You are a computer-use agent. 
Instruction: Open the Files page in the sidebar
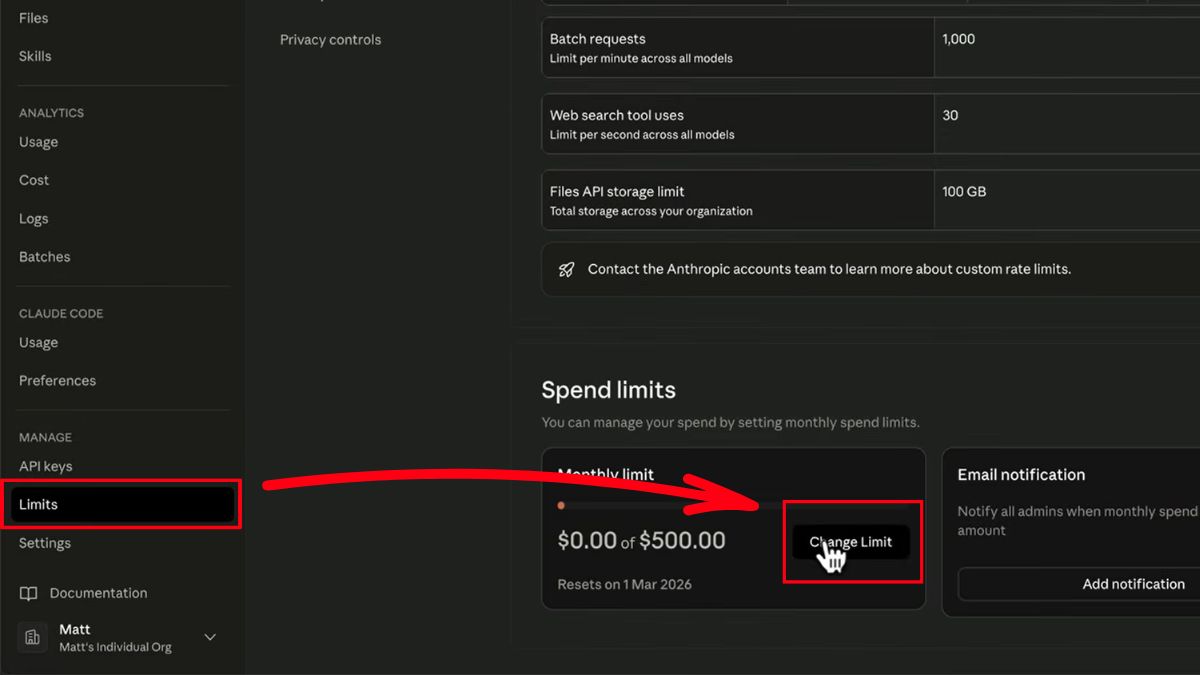(x=33, y=18)
